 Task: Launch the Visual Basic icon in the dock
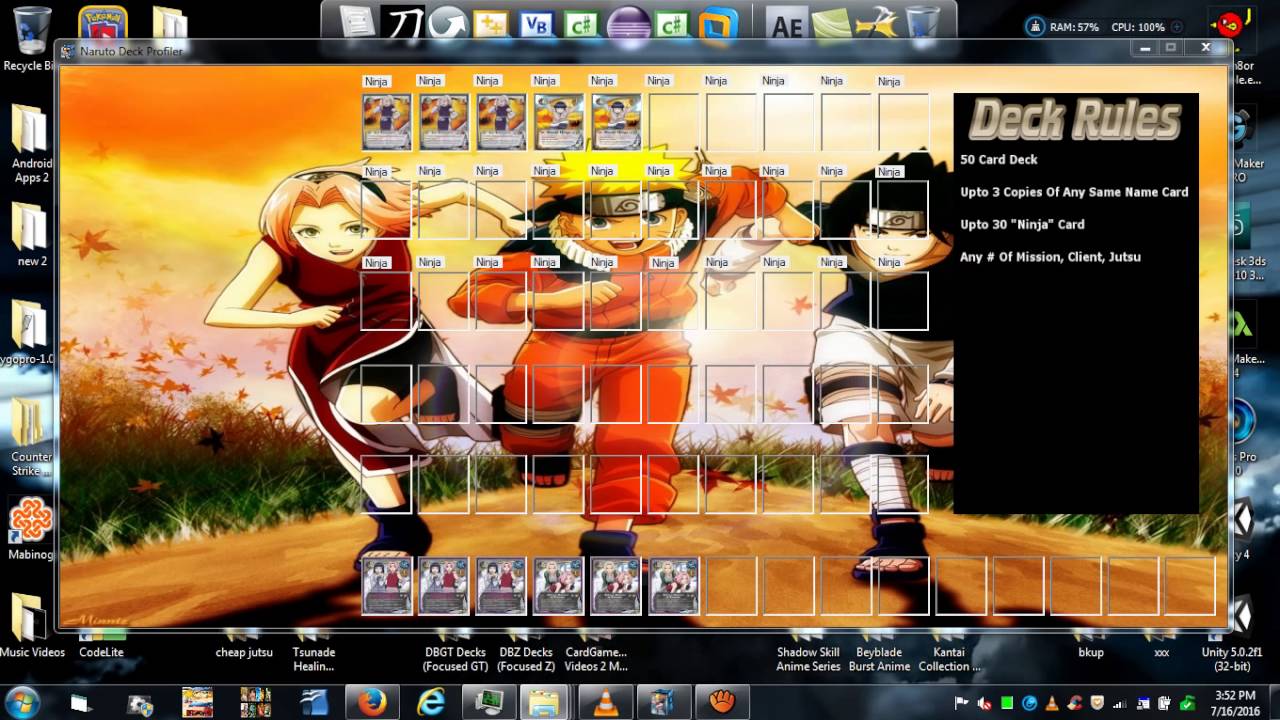point(537,24)
